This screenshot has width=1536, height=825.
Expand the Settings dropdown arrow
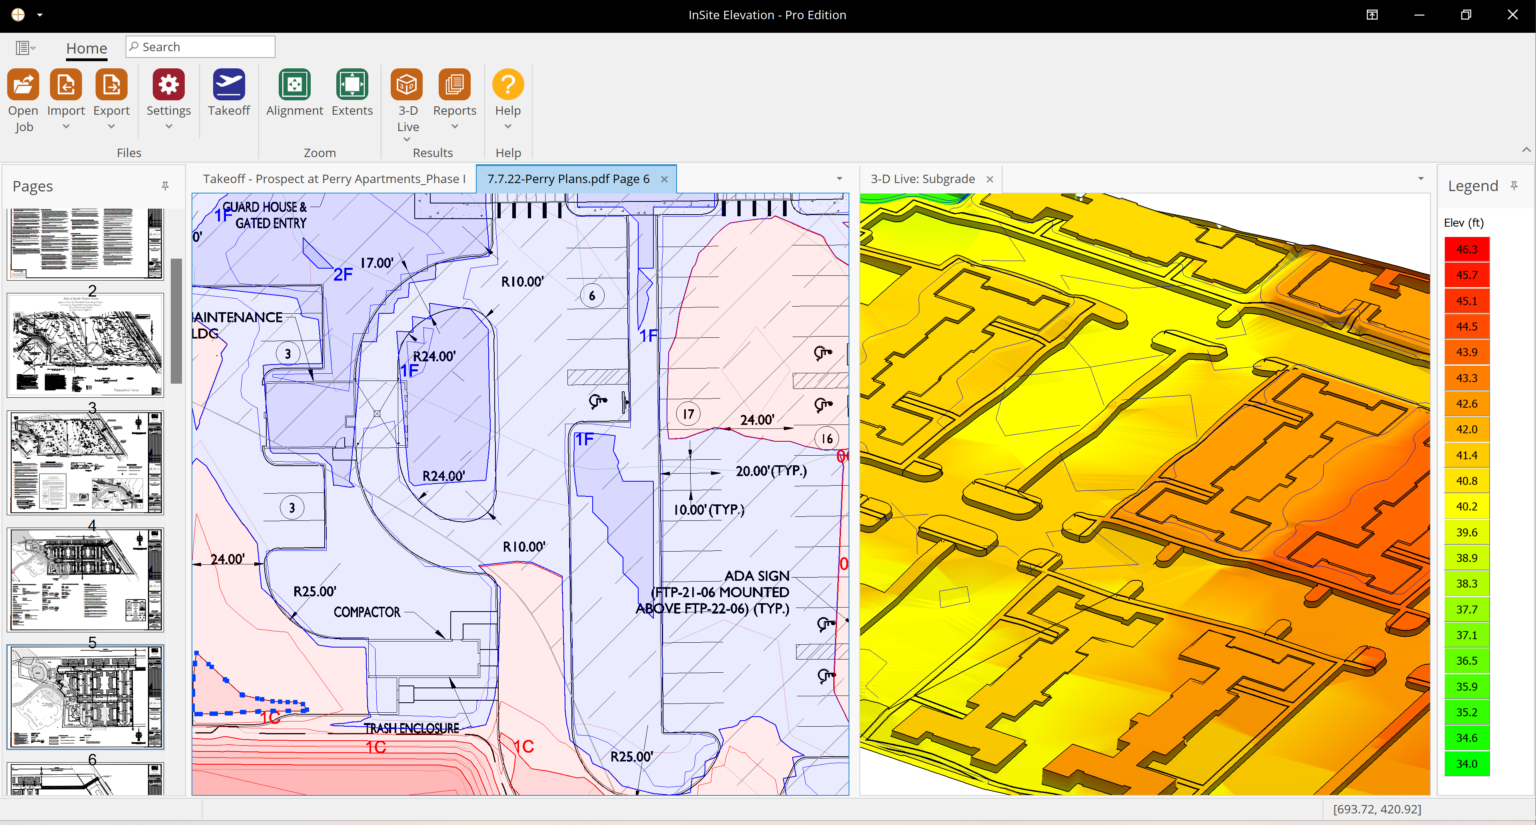coord(168,127)
